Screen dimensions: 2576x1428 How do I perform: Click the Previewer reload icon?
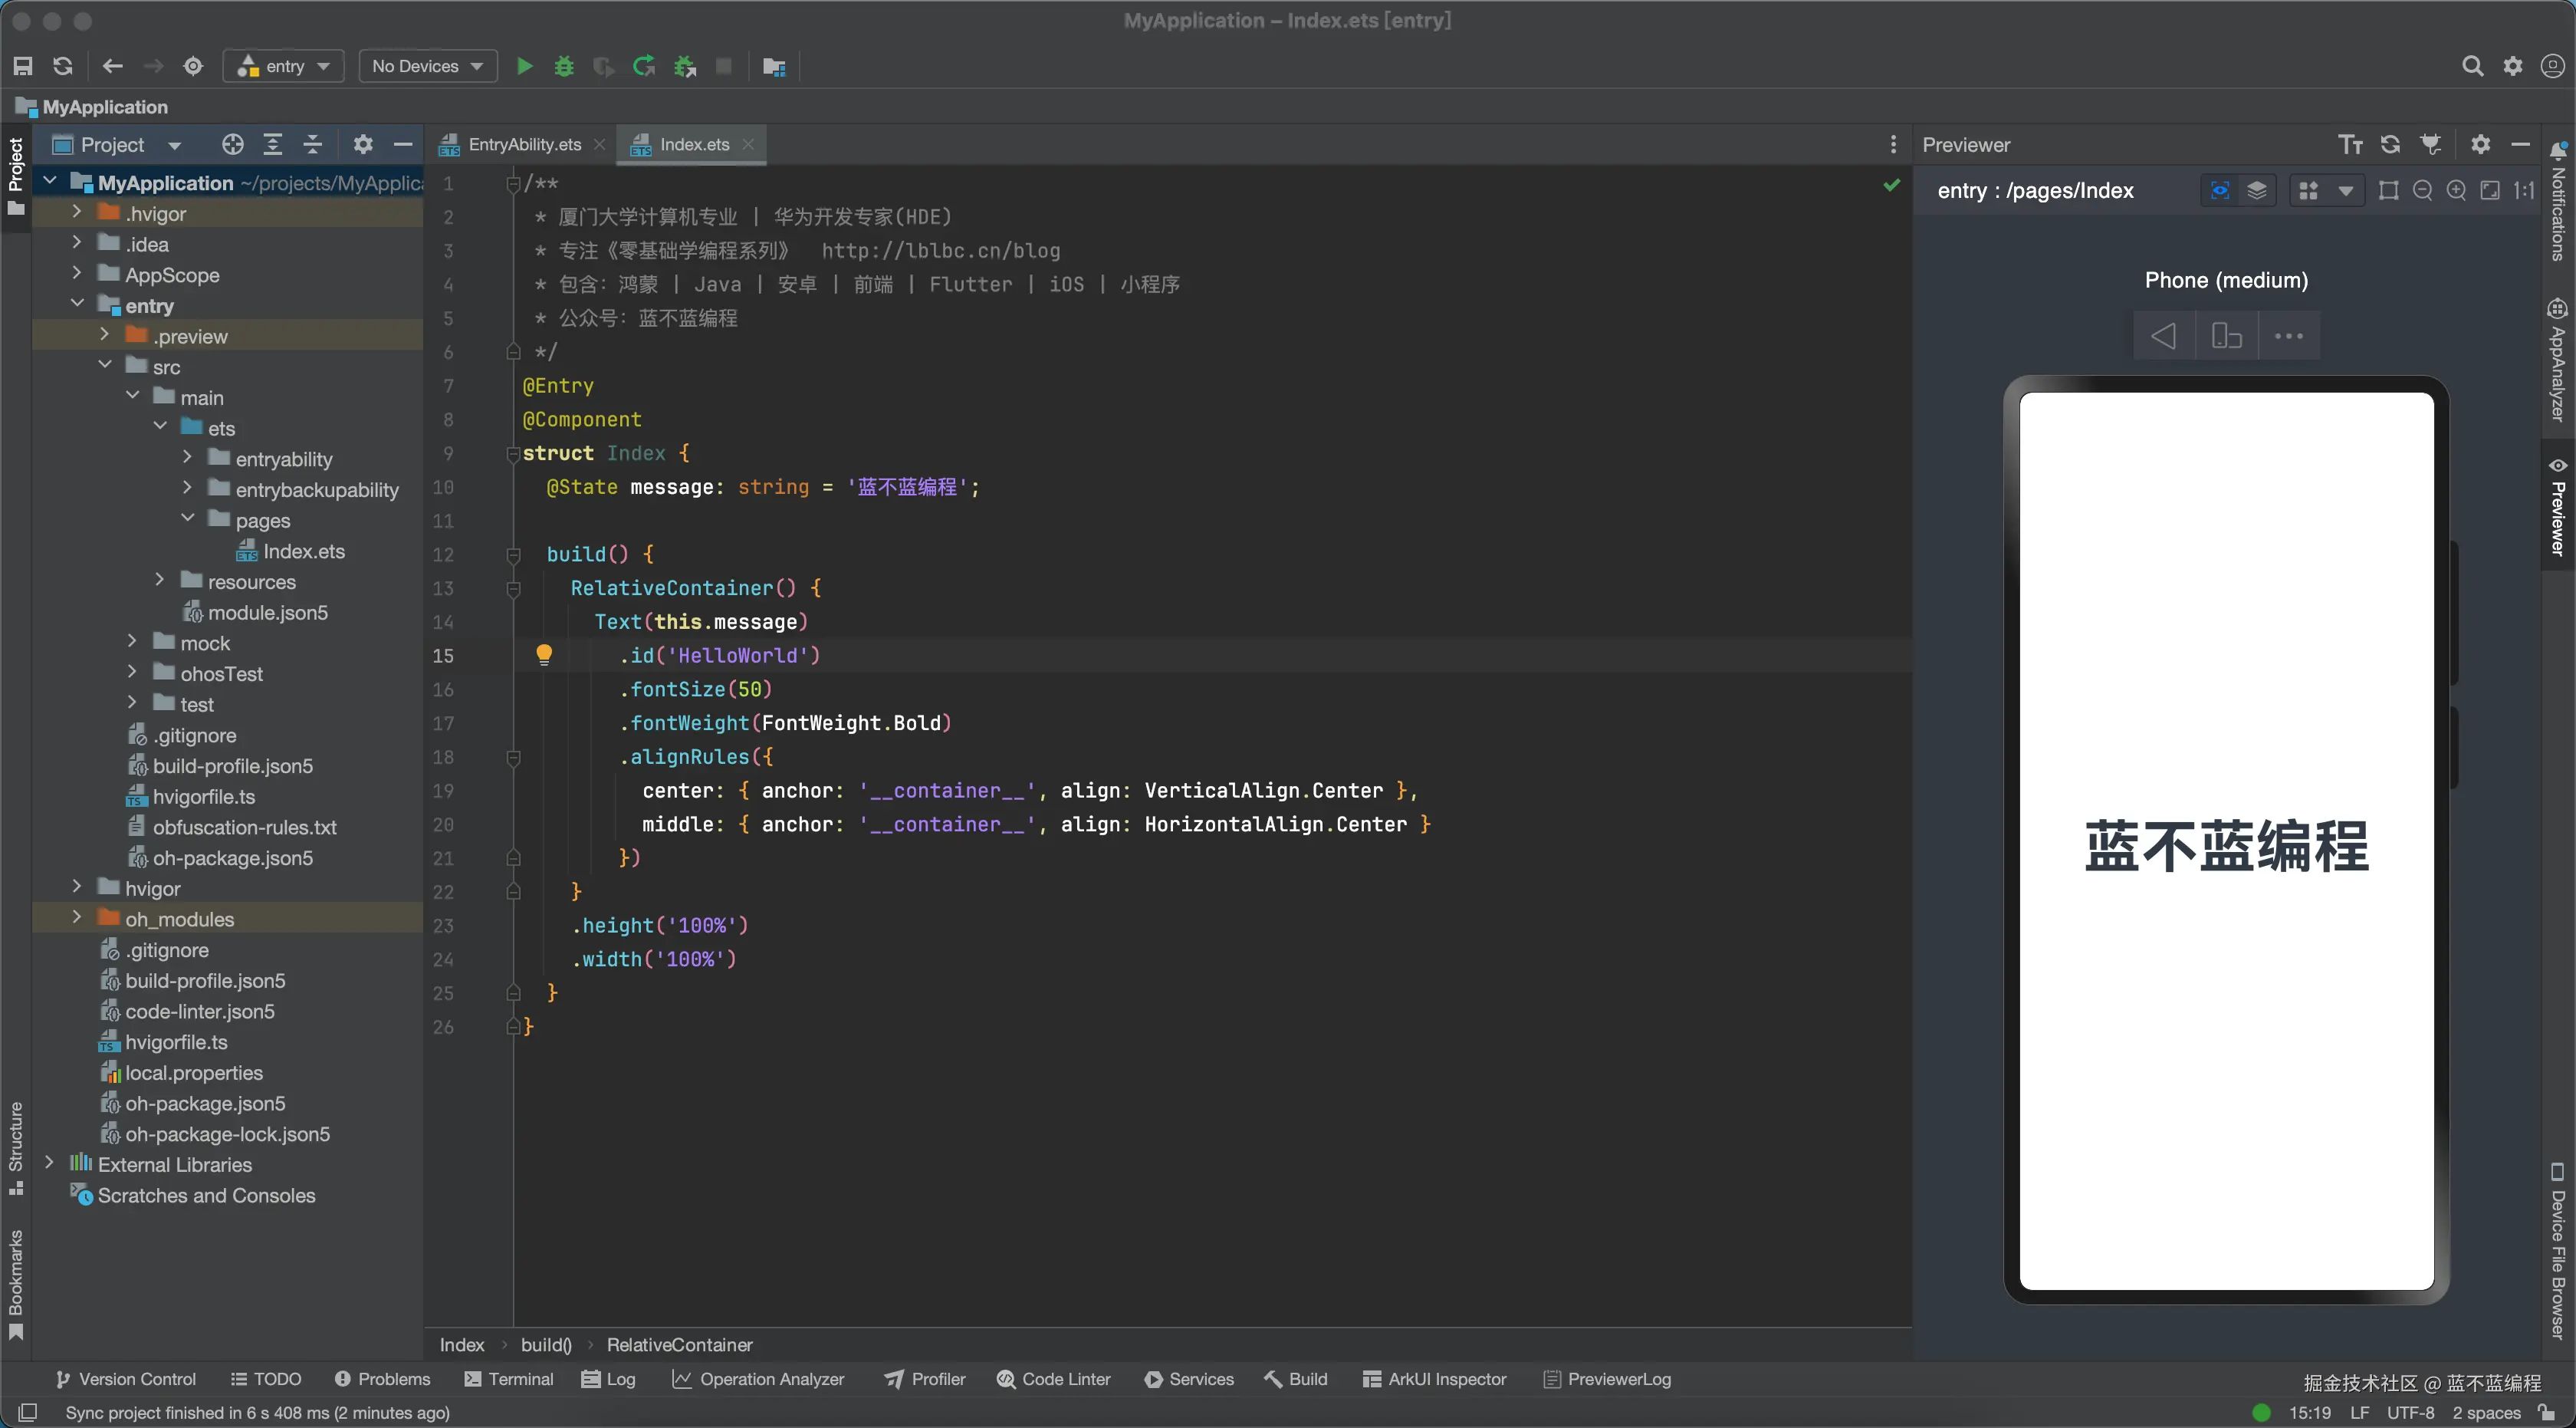[2390, 144]
